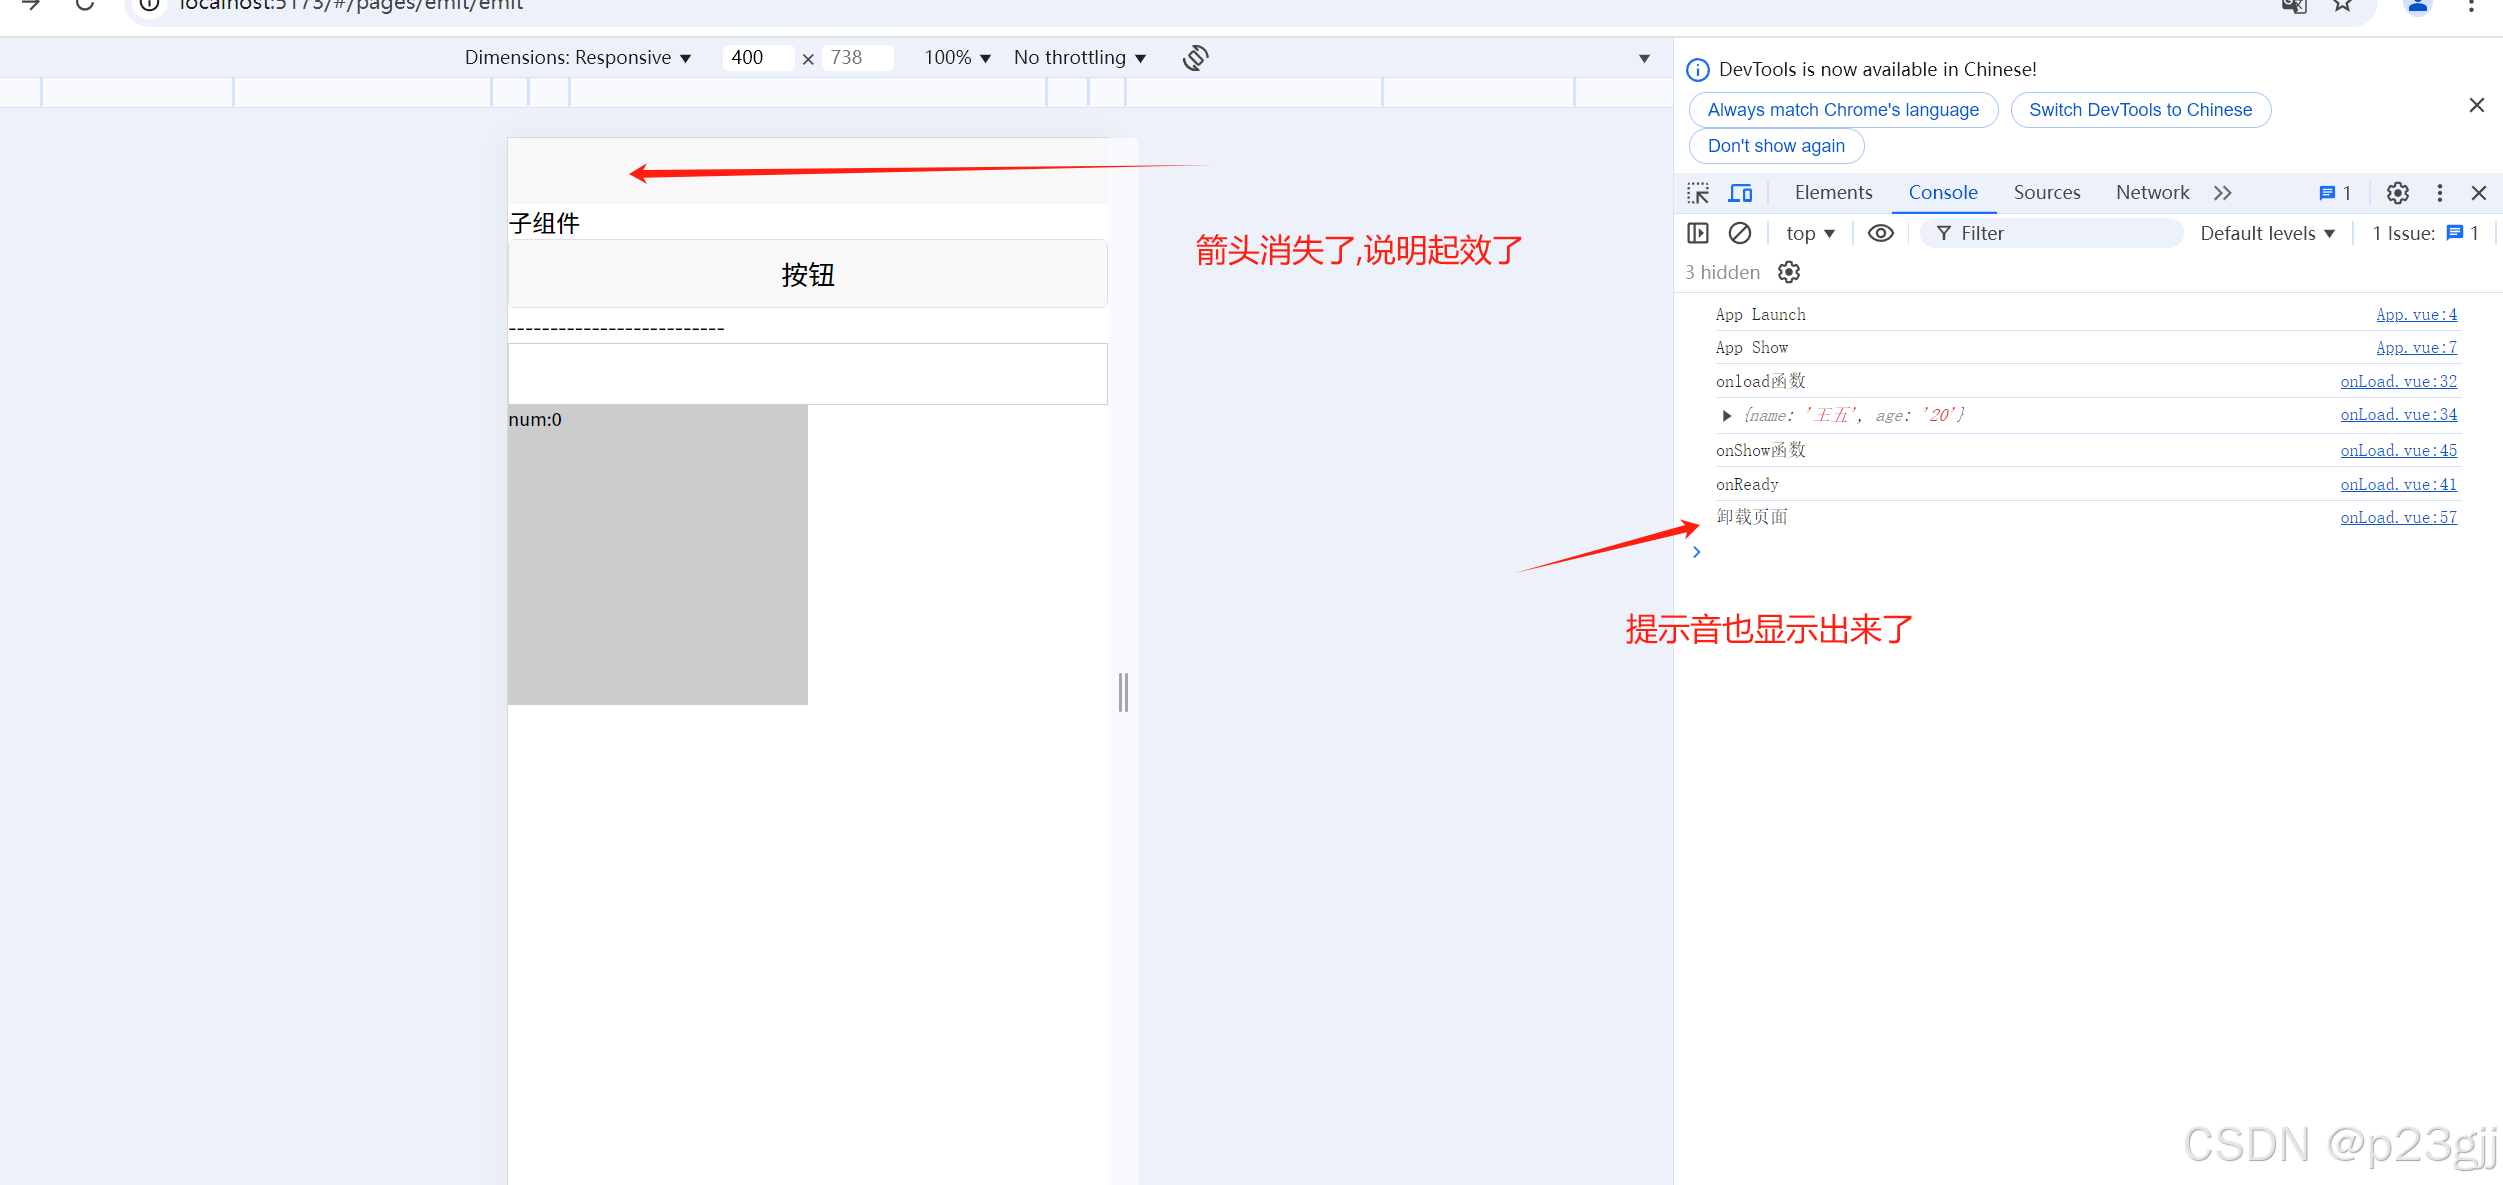Expand the logged name age object
2503x1185 pixels.
click(x=1727, y=416)
